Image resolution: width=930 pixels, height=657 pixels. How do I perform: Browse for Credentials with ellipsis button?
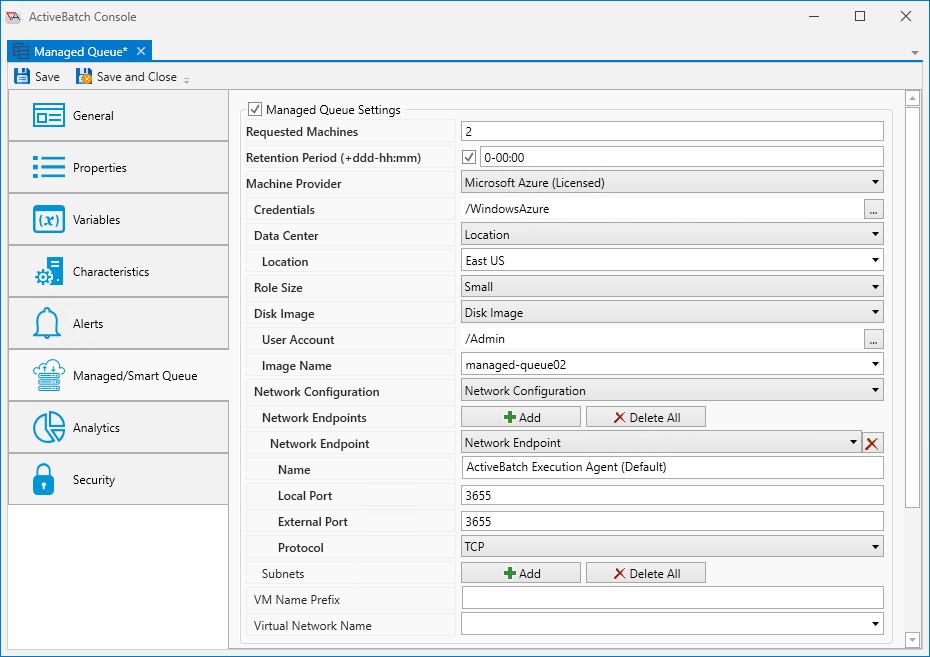point(873,209)
